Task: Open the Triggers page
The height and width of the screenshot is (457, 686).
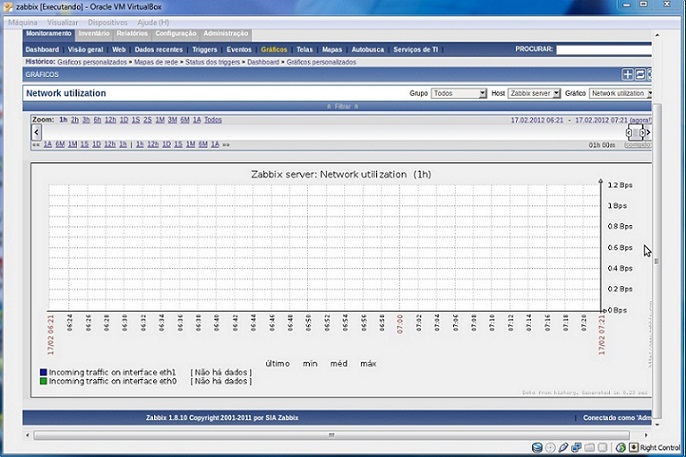Action: click(204, 50)
